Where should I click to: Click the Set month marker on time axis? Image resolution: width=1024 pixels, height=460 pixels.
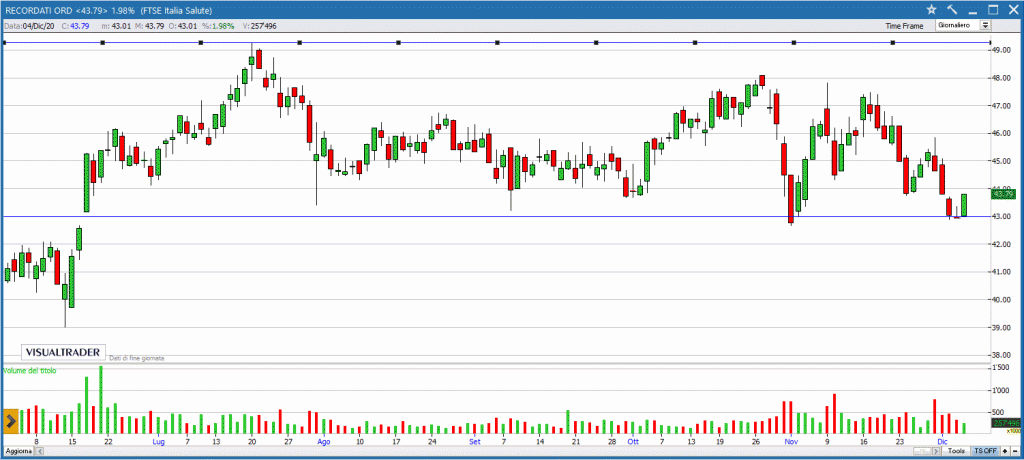click(475, 441)
